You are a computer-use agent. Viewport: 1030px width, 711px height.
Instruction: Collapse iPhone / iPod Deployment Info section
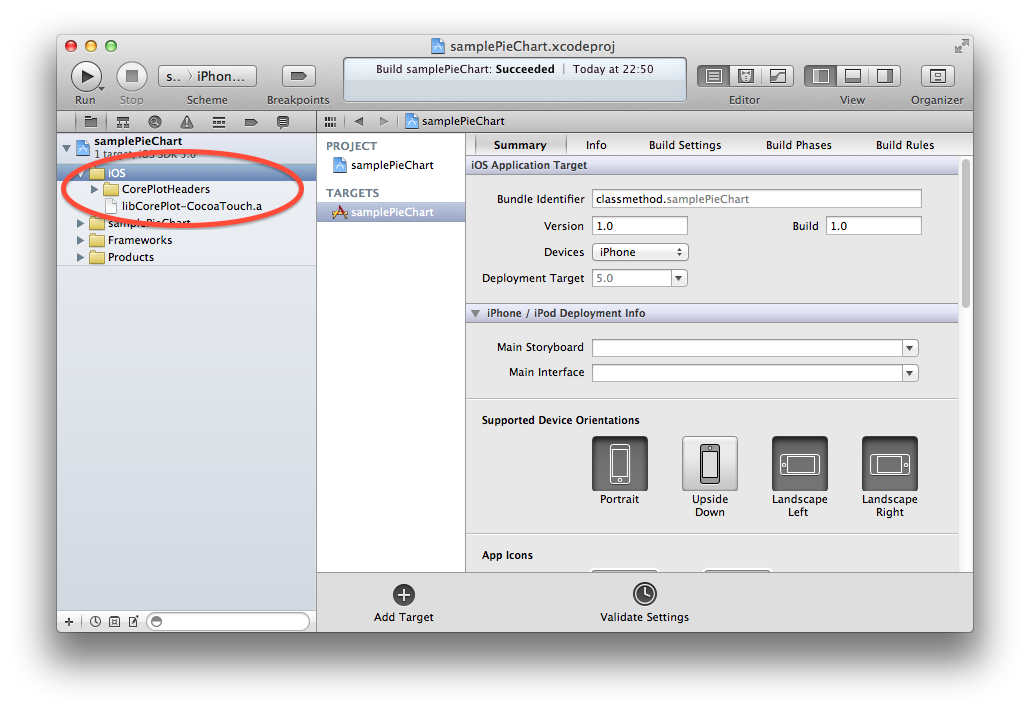[475, 313]
